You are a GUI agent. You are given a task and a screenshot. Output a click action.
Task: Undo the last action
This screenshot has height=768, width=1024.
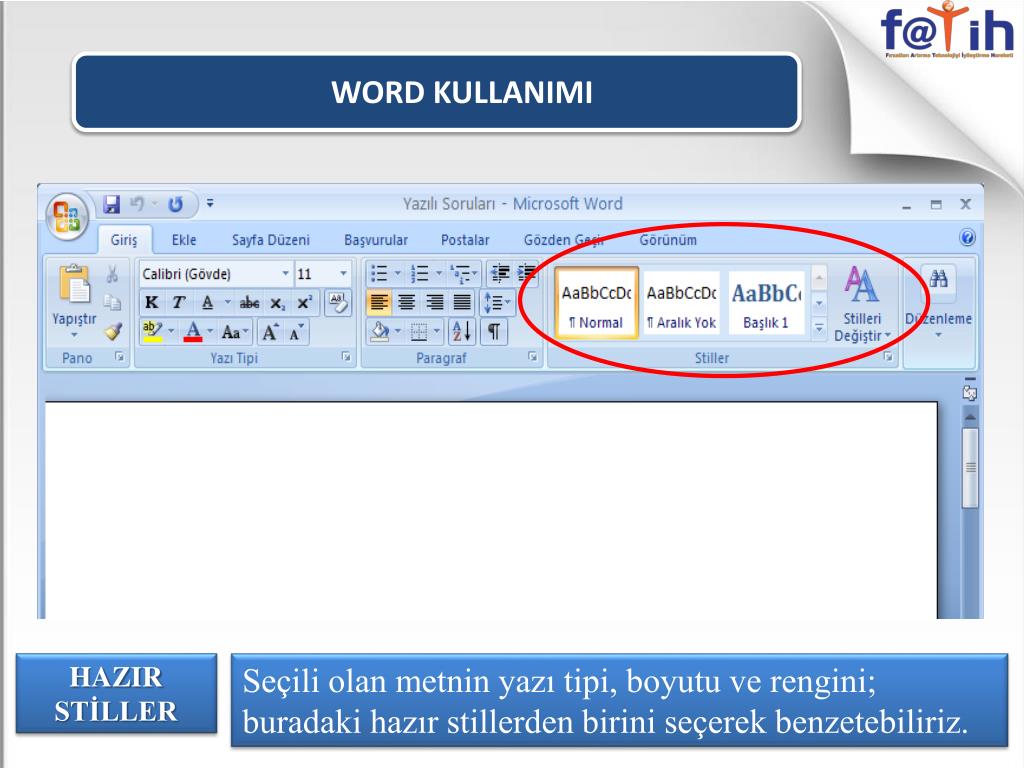(x=137, y=204)
